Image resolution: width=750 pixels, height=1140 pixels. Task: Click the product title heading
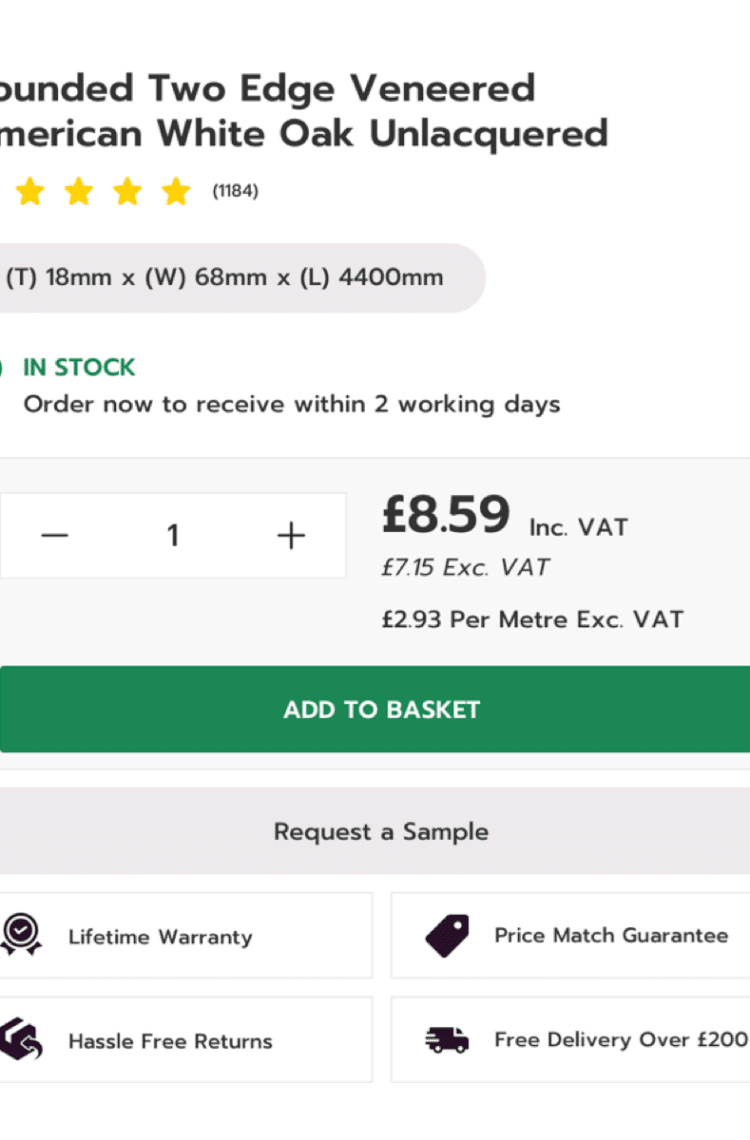point(304,111)
